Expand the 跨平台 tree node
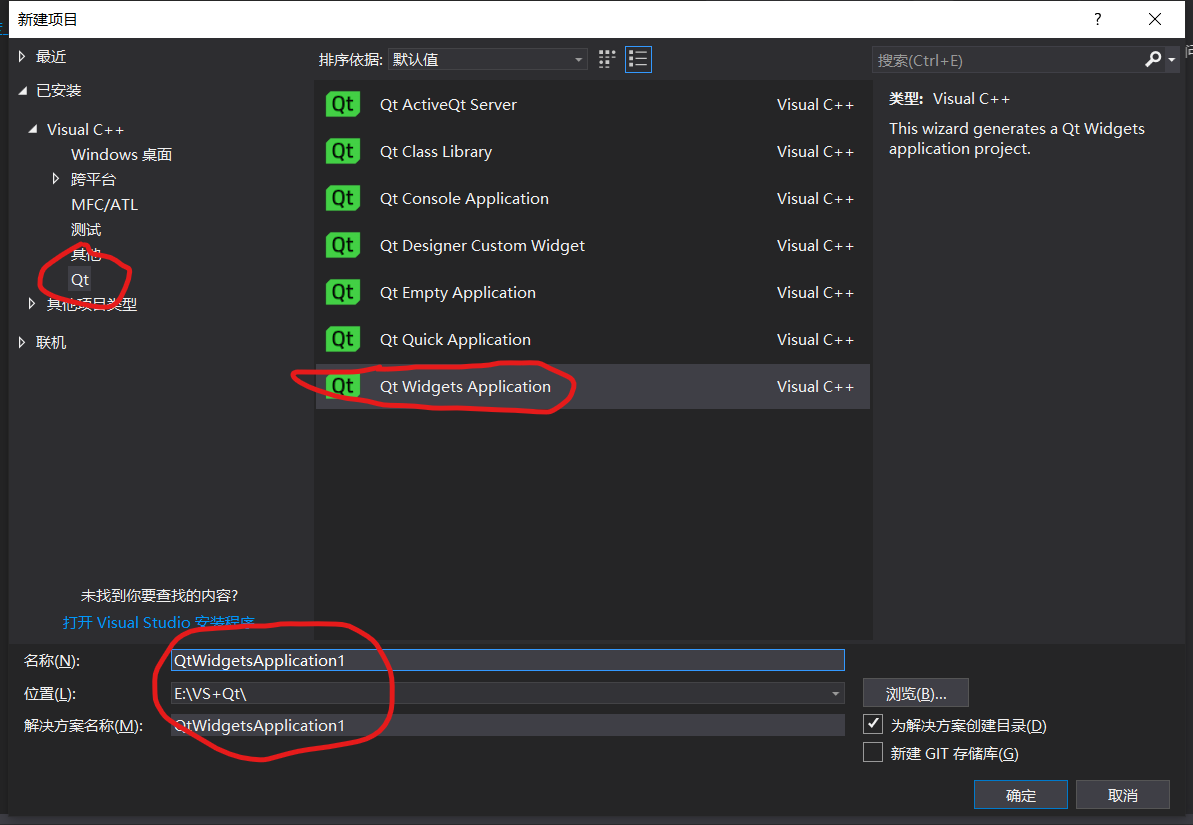Screen dimensions: 1193x825 point(56,179)
